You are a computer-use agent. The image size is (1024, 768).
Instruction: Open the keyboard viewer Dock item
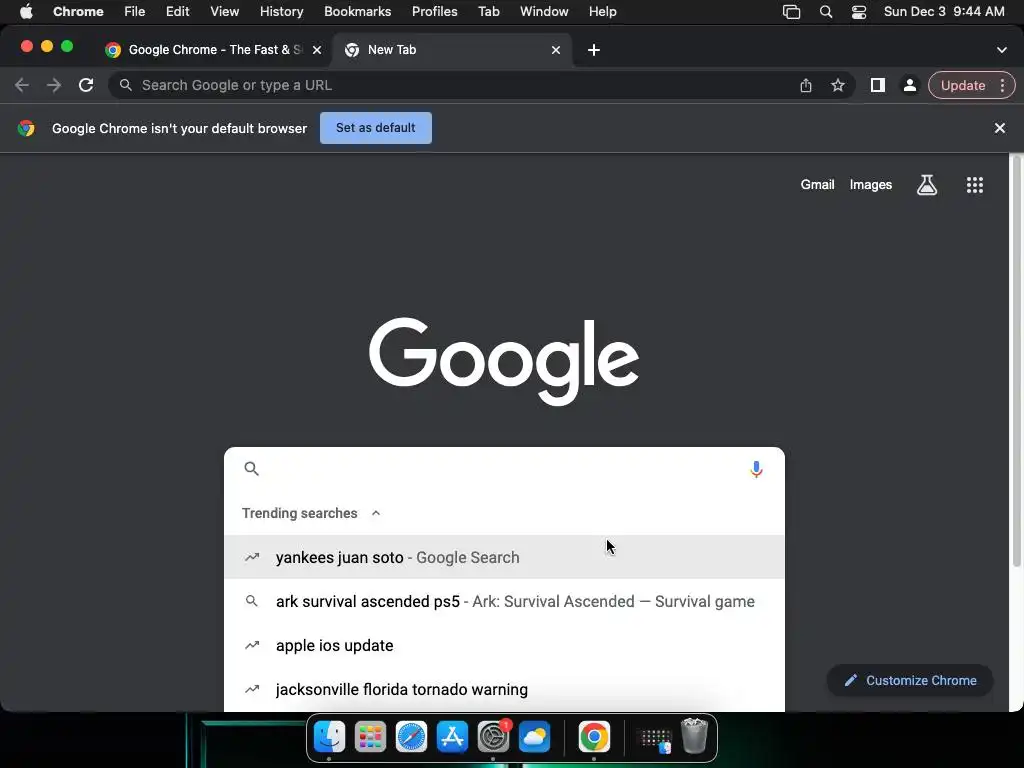[654, 739]
